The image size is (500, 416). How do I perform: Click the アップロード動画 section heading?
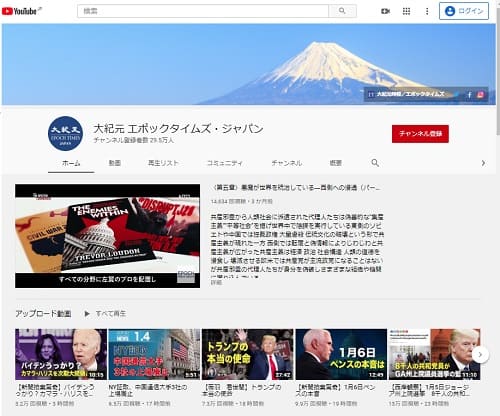pos(43,314)
